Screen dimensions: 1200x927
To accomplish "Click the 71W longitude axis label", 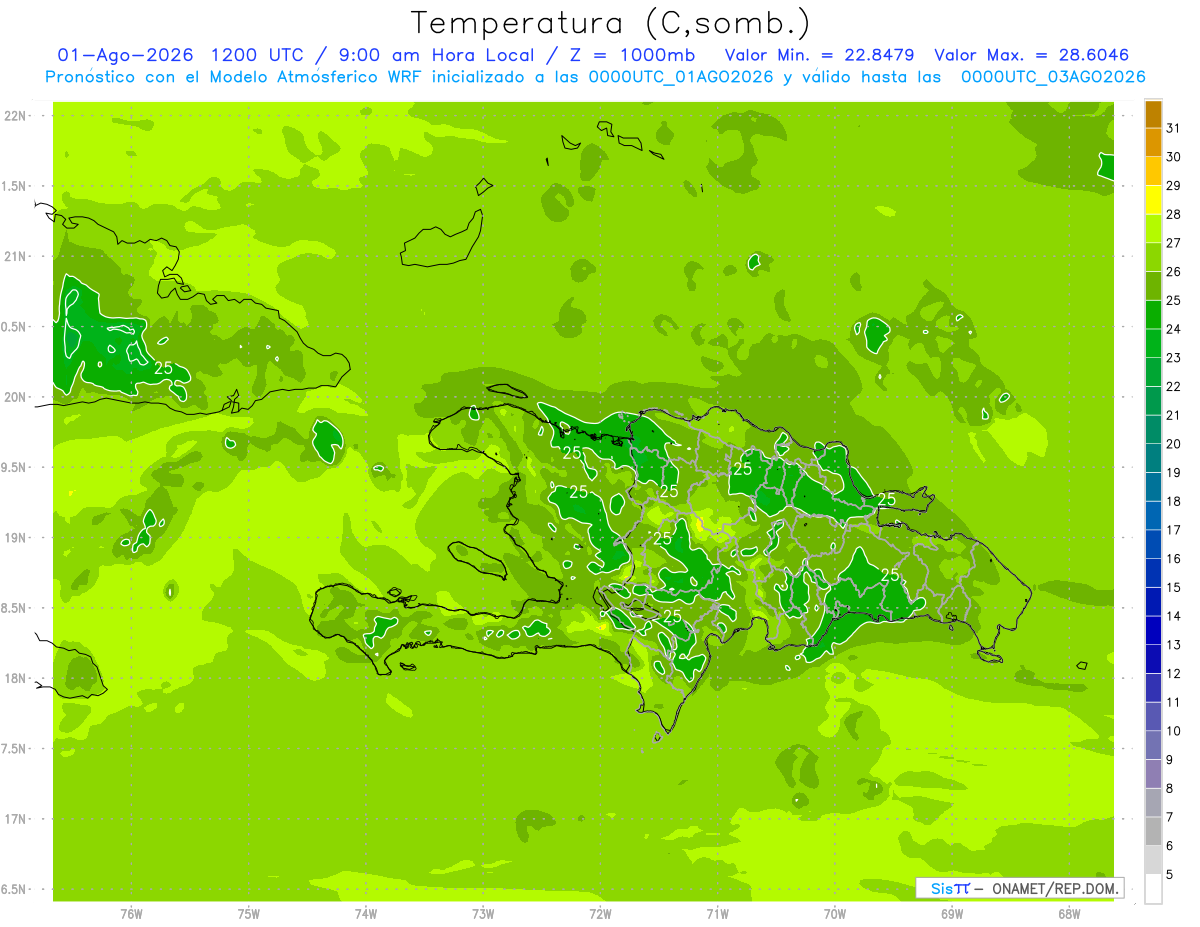I will pyautogui.click(x=717, y=914).
